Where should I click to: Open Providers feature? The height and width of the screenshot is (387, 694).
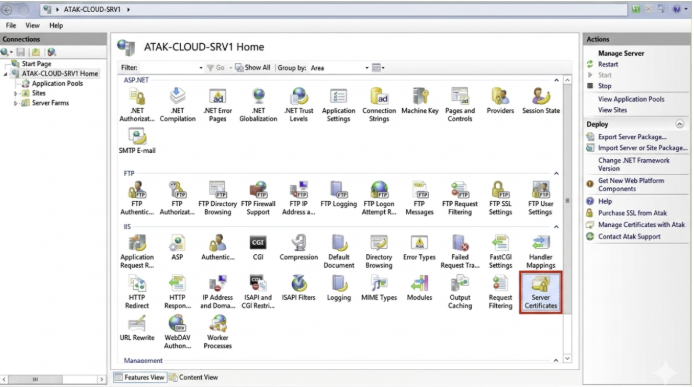500,101
